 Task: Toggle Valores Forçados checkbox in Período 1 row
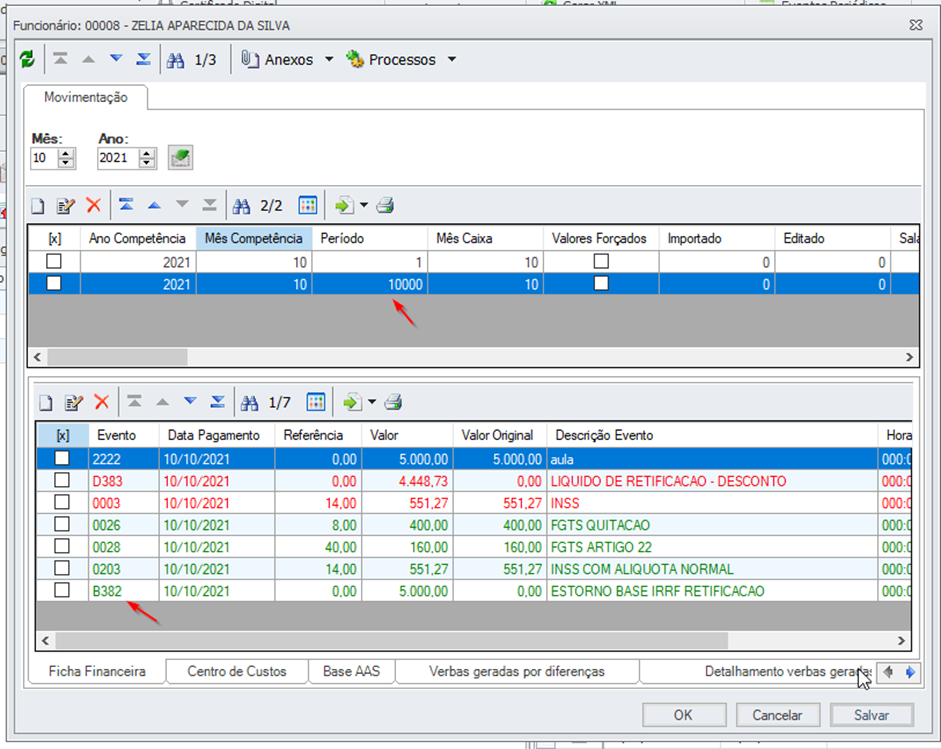click(601, 262)
